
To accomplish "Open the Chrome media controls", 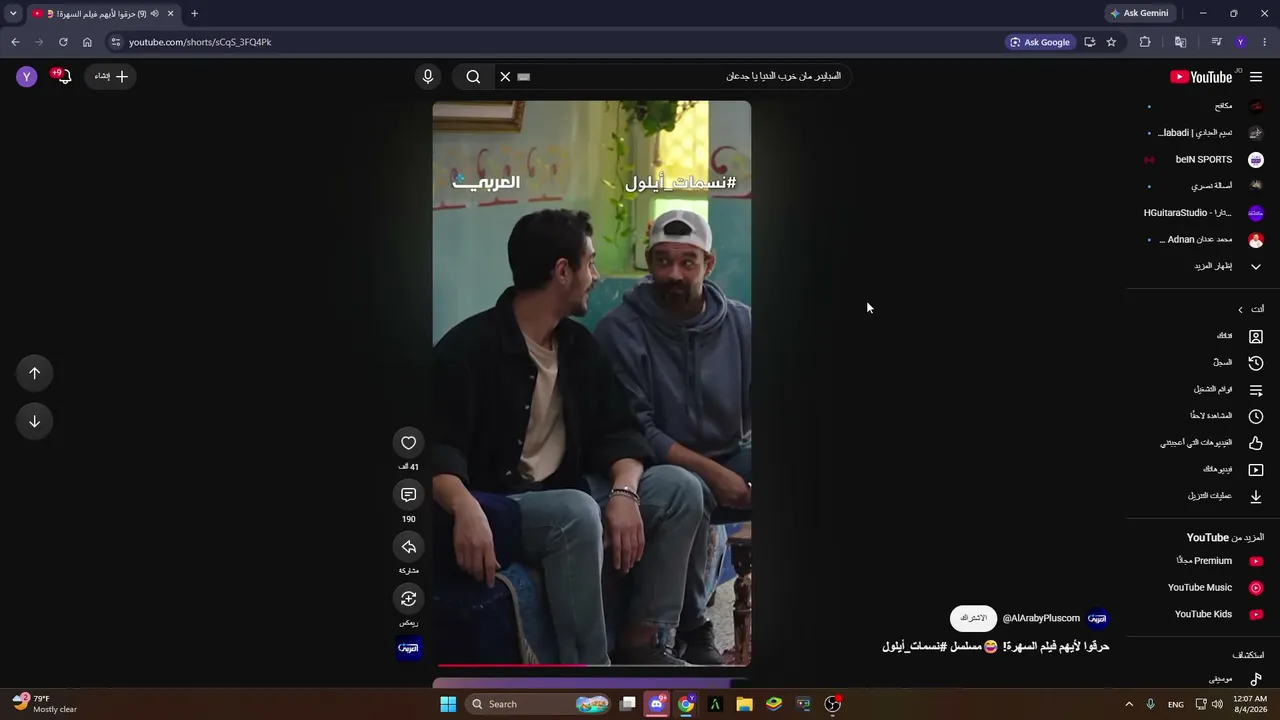I will point(1216,42).
